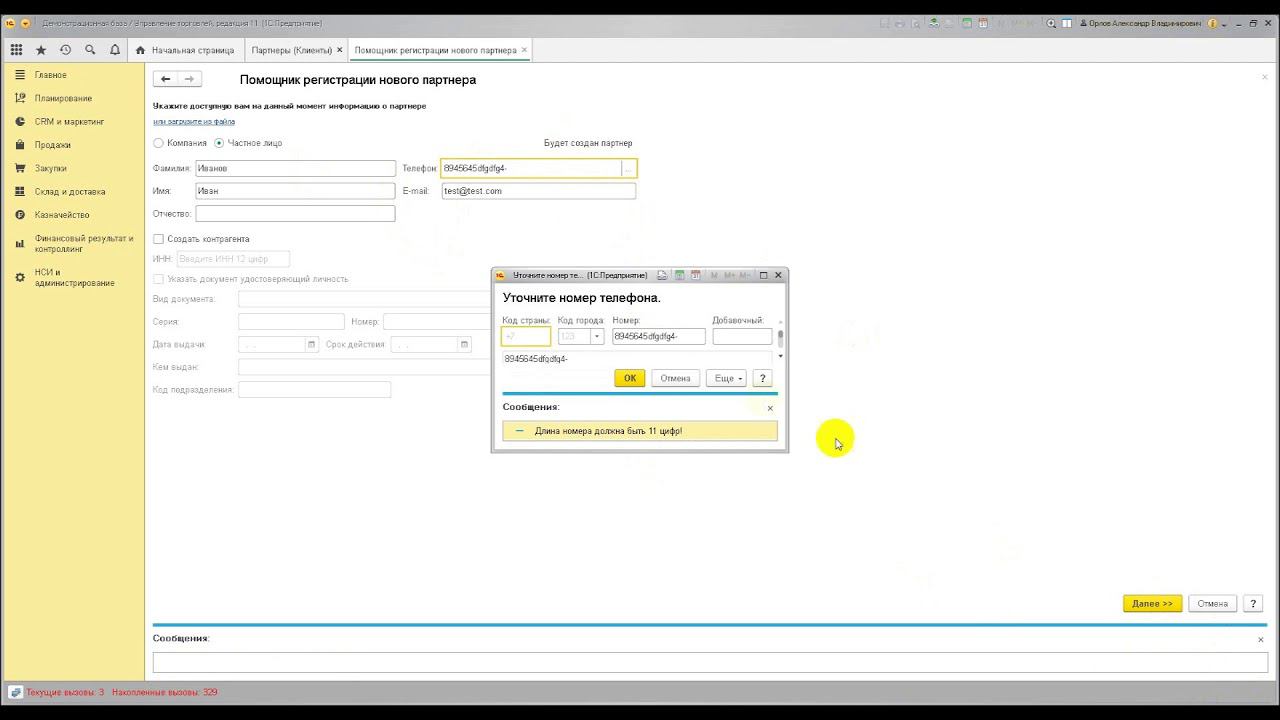1280x720 pixels.
Task: Click the back arrow navigation button
Action: coord(166,79)
